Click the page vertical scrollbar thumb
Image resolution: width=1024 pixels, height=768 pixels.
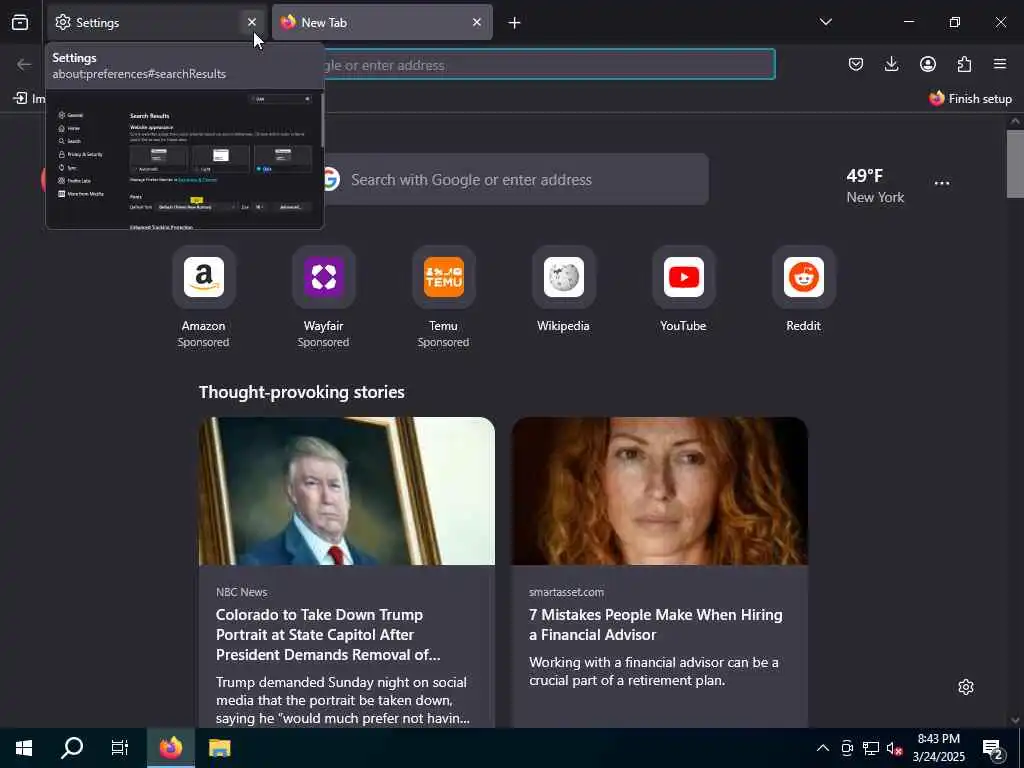coord(1016,163)
